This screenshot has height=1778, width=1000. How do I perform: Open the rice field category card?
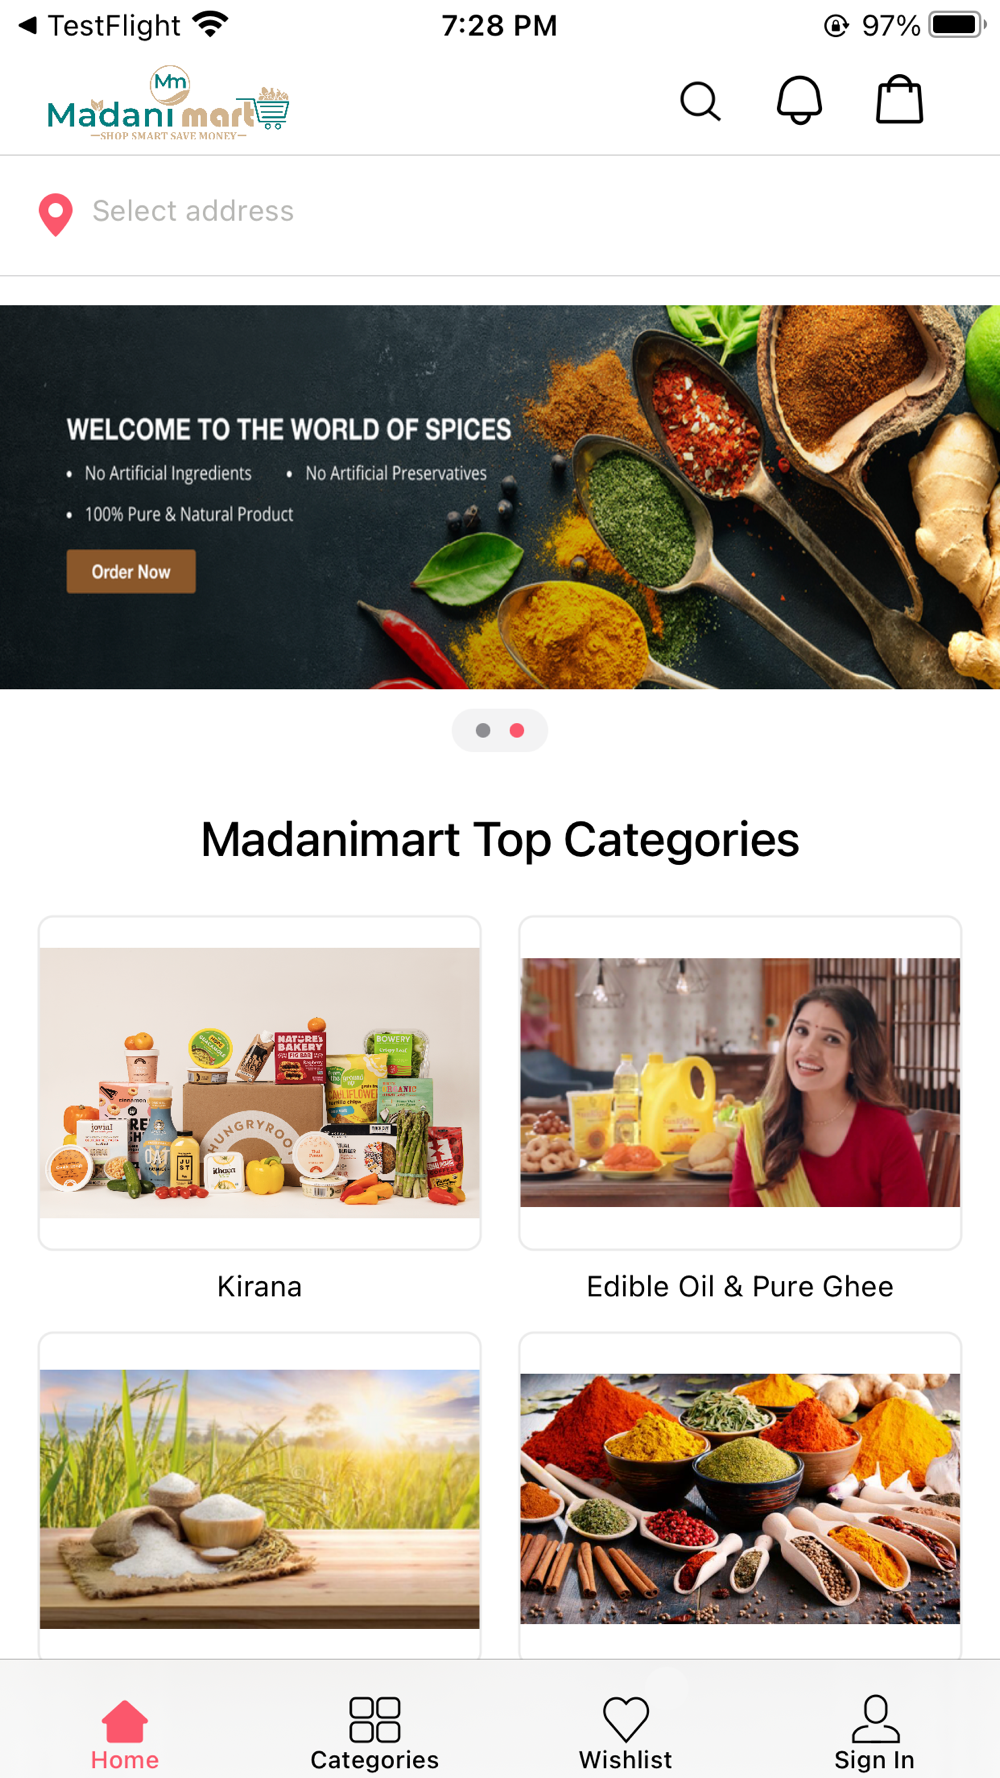pyautogui.click(x=260, y=1496)
